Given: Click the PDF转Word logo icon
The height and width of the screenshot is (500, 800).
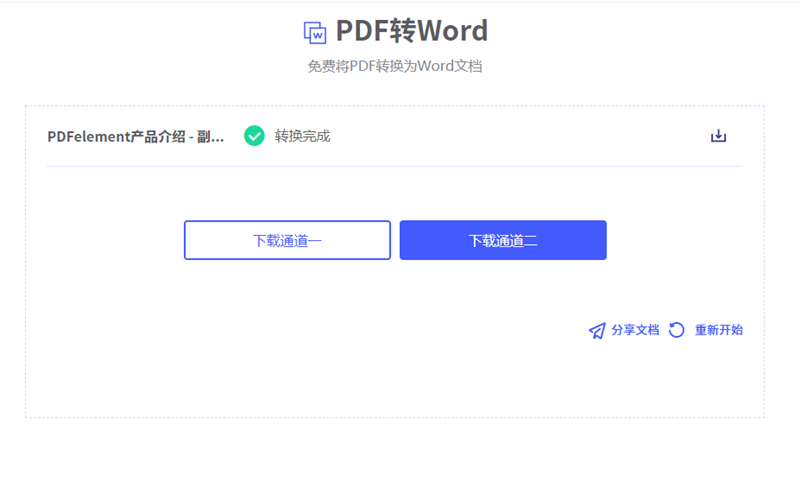Looking at the screenshot, I should click(315, 33).
